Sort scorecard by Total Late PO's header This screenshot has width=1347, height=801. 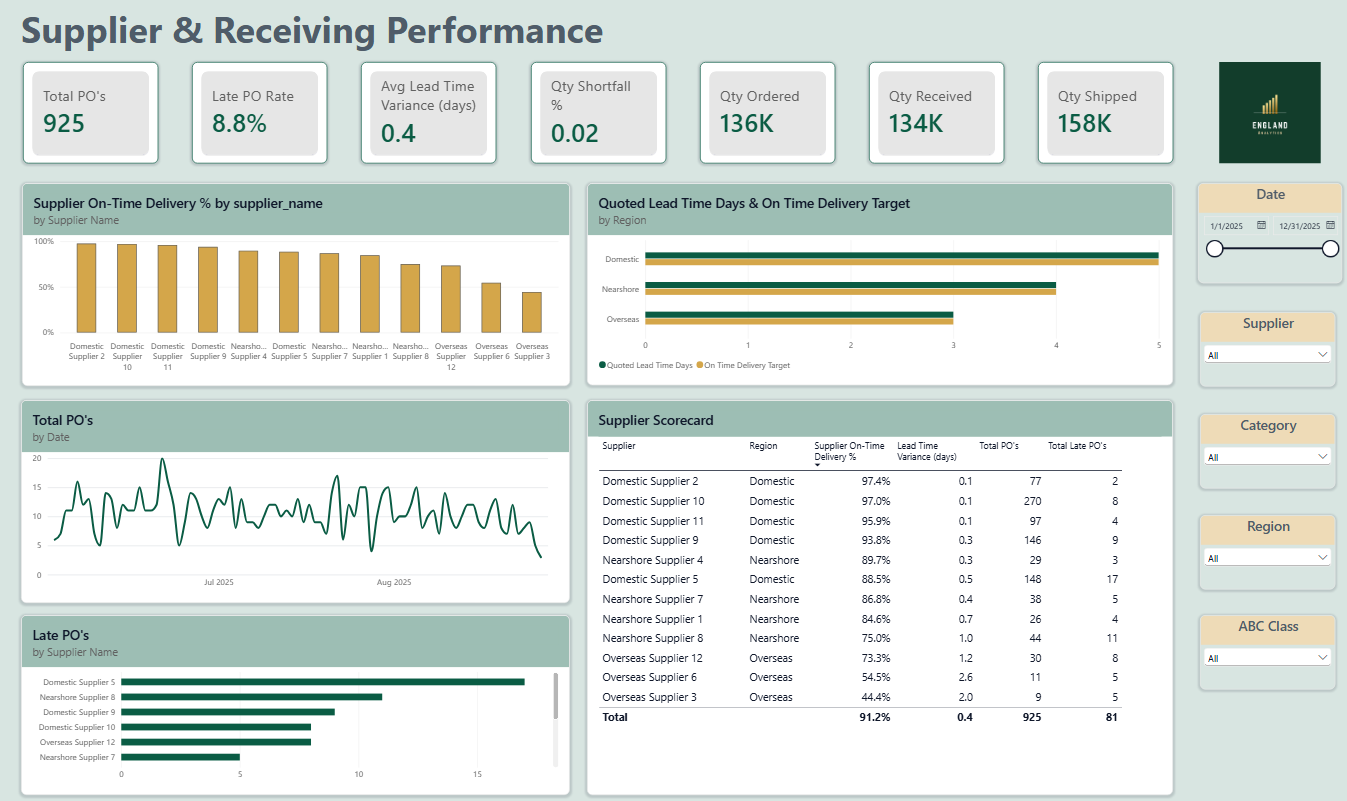tap(1077, 446)
